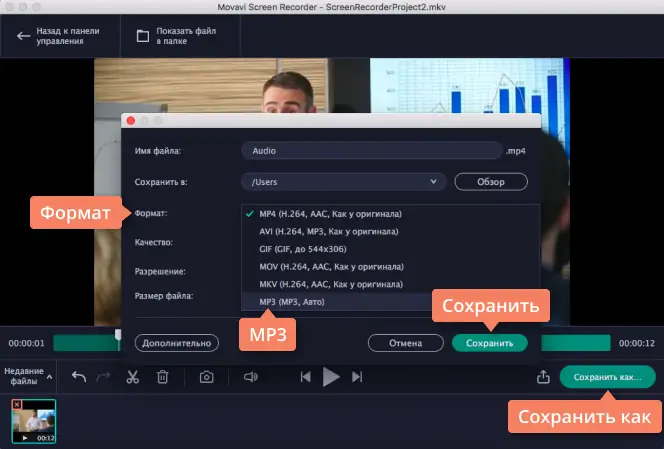Click the trash delete icon
Image resolution: width=664 pixels, height=449 pixels.
coord(163,377)
